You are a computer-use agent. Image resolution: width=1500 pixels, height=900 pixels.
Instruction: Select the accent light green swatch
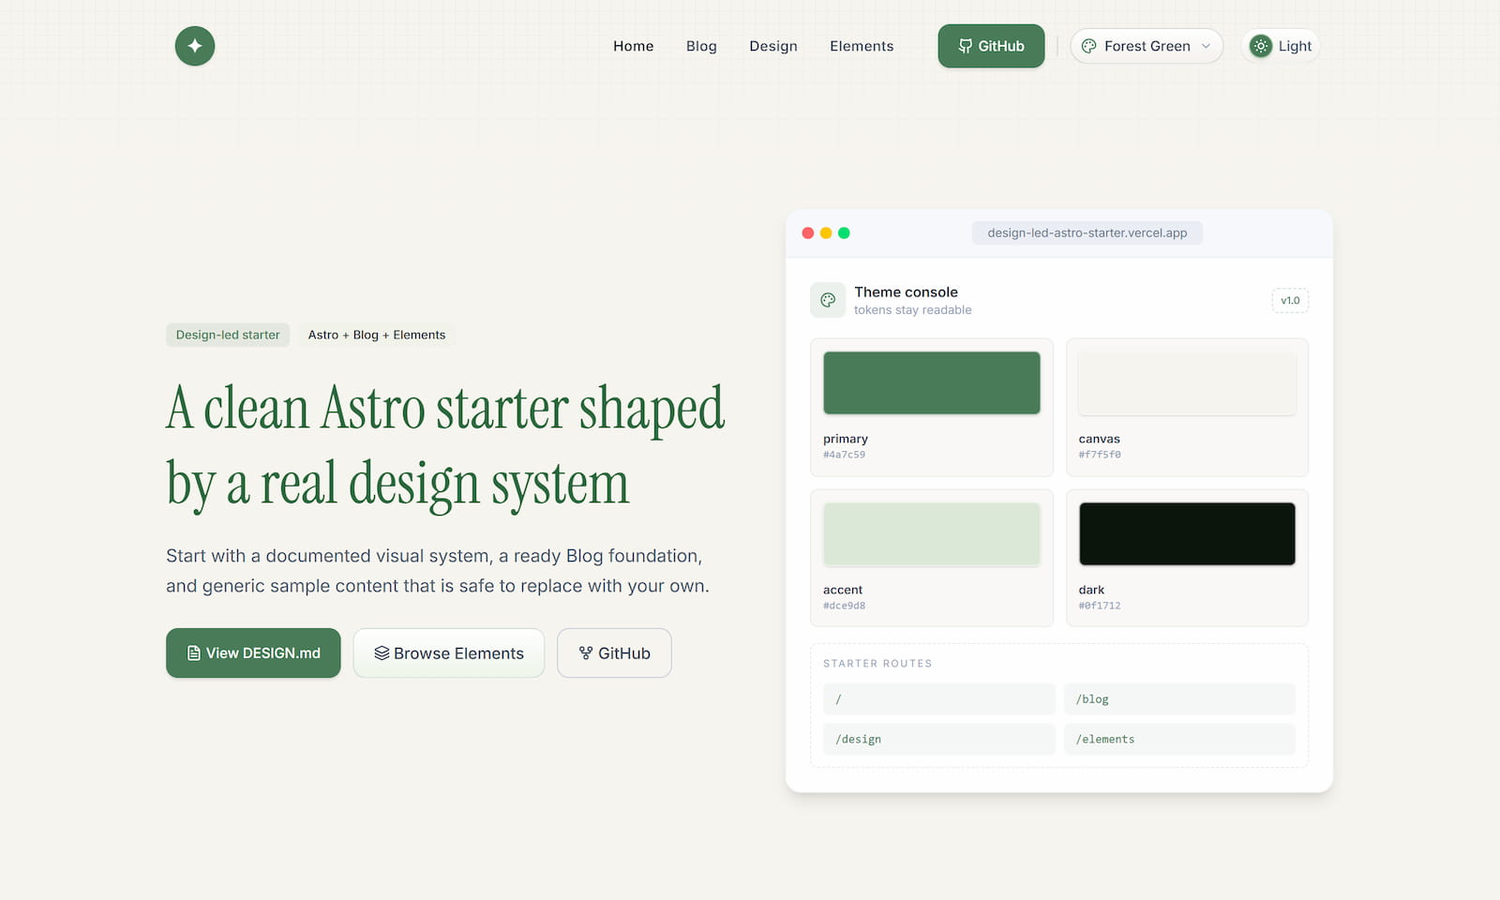click(932, 534)
